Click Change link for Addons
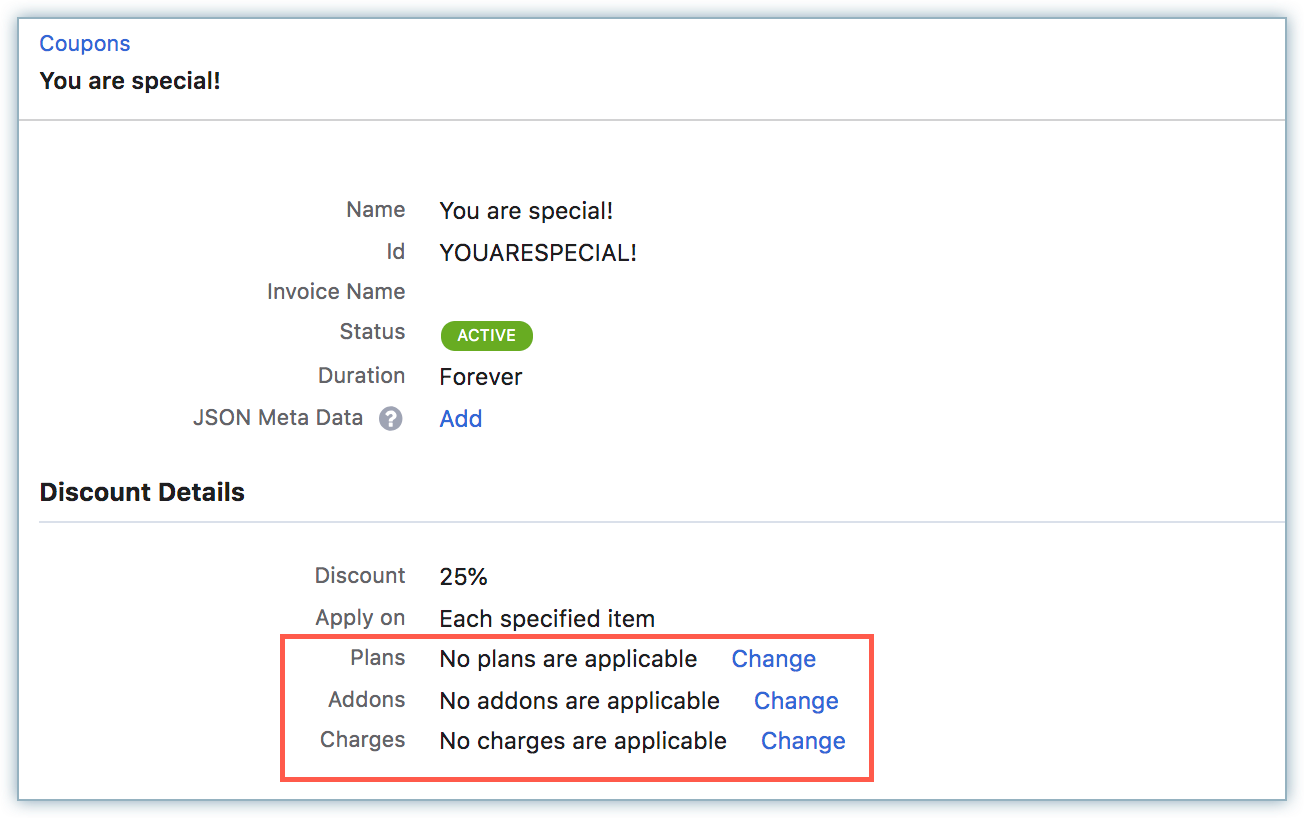 click(x=796, y=701)
